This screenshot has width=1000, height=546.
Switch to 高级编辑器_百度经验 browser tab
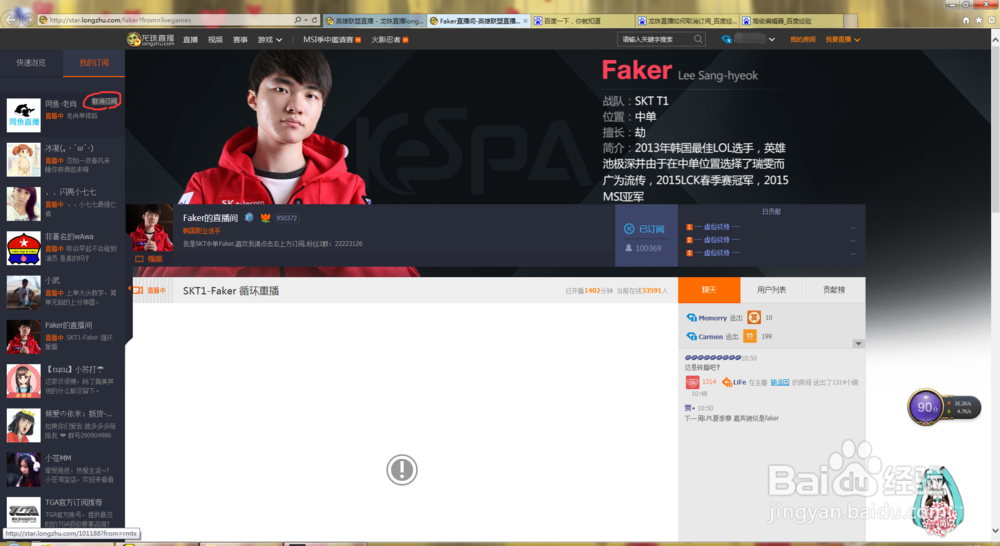[791, 21]
